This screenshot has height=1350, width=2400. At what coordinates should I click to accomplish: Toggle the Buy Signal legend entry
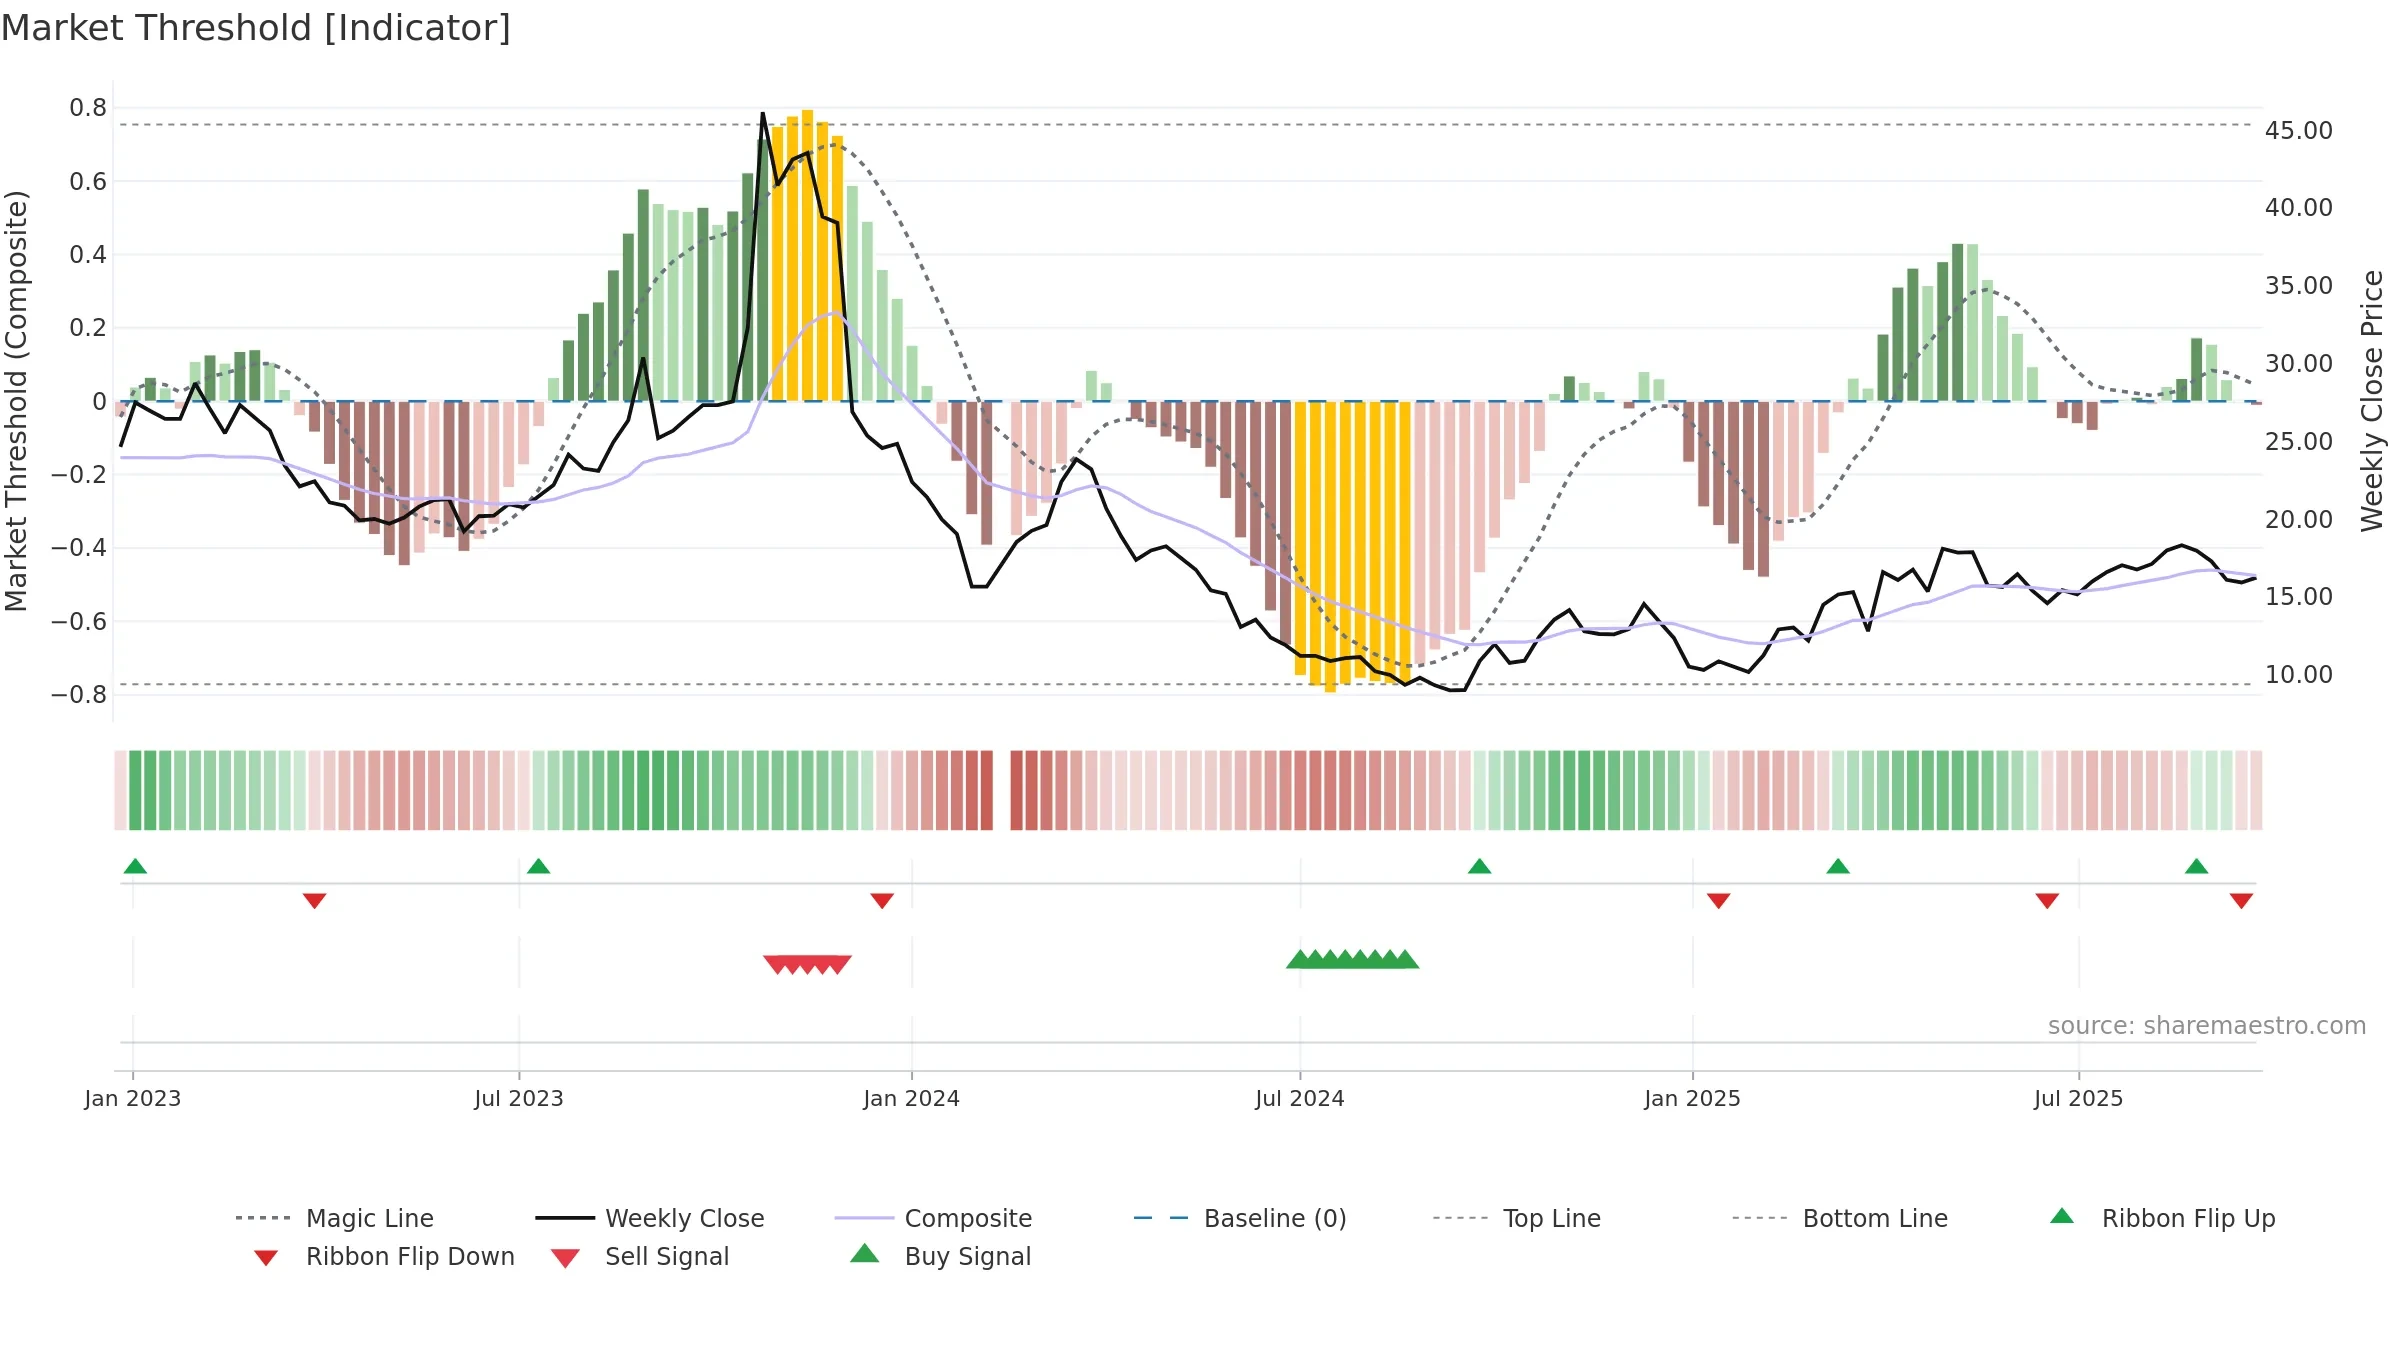940,1257
